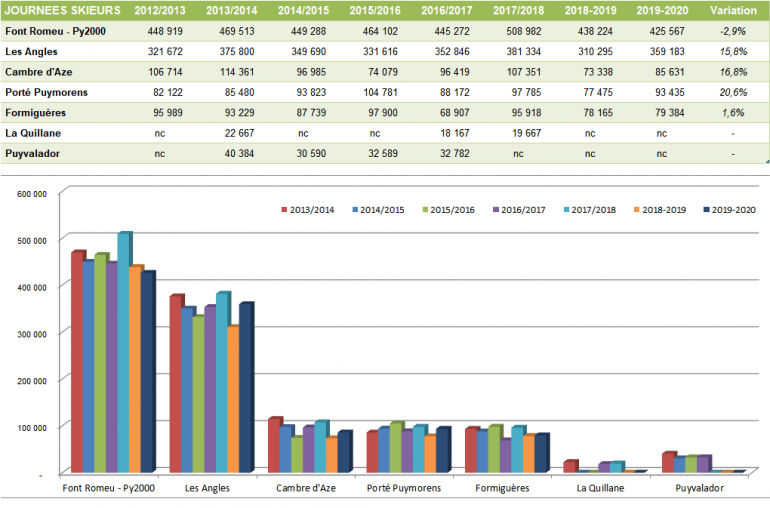Click the 20,6% variation value
The image size is (770, 508).
733,92
